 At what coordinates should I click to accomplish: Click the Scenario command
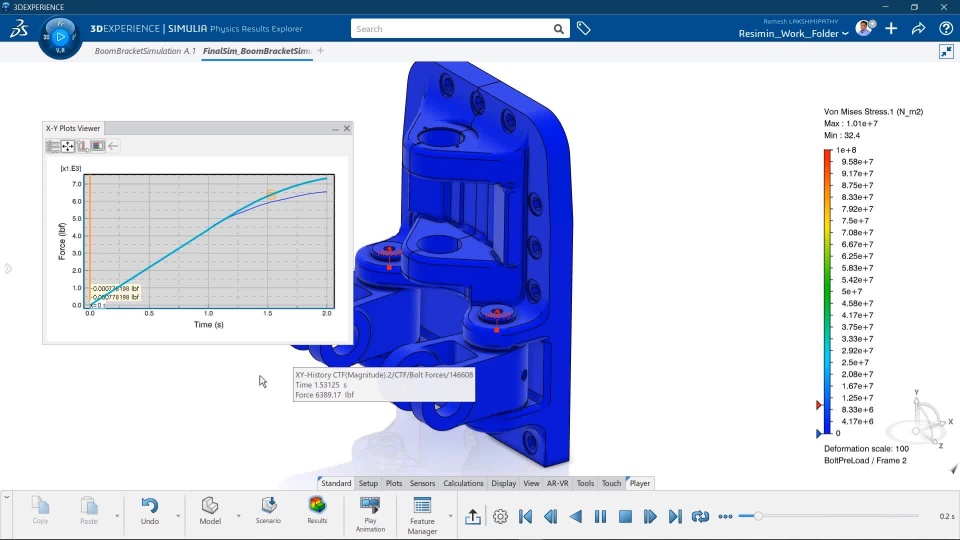coord(268,511)
